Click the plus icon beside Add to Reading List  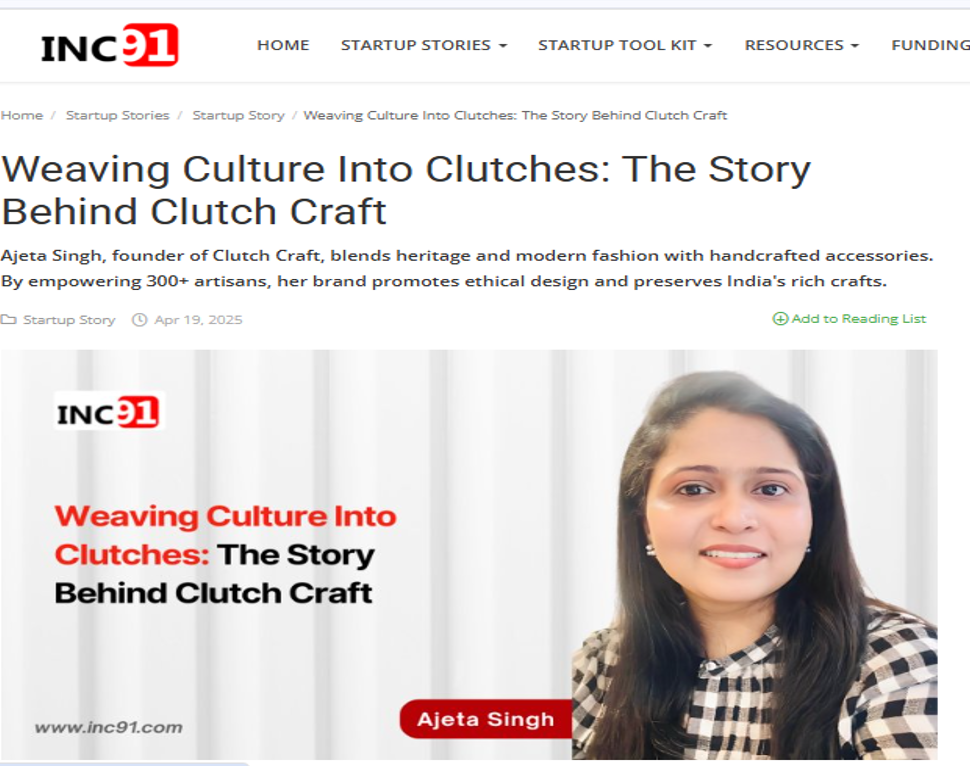[x=780, y=319]
